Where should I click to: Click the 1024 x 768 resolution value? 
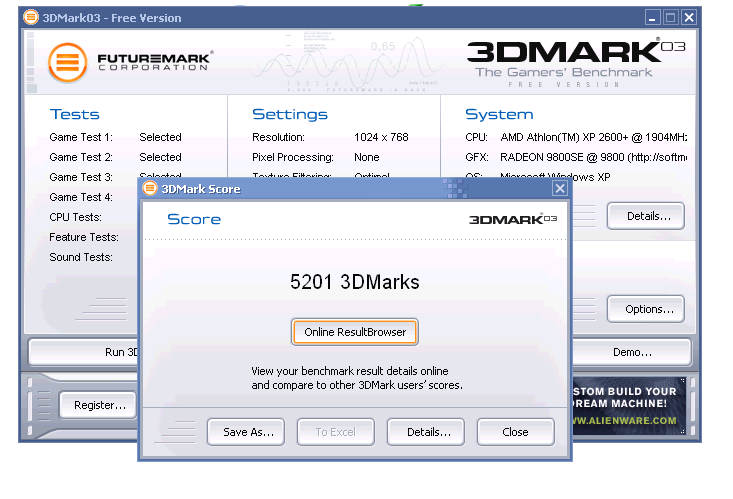pyautogui.click(x=381, y=137)
